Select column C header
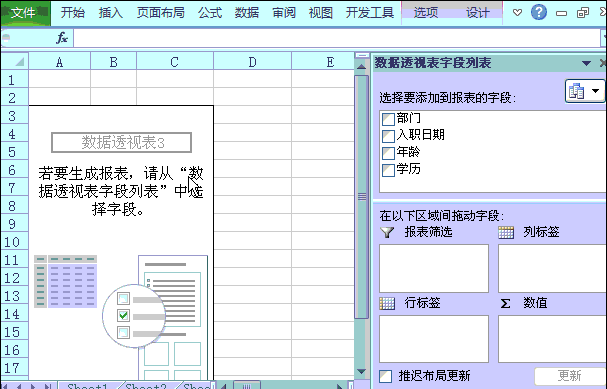Viewport: 607px width, 389px height. [x=175, y=62]
